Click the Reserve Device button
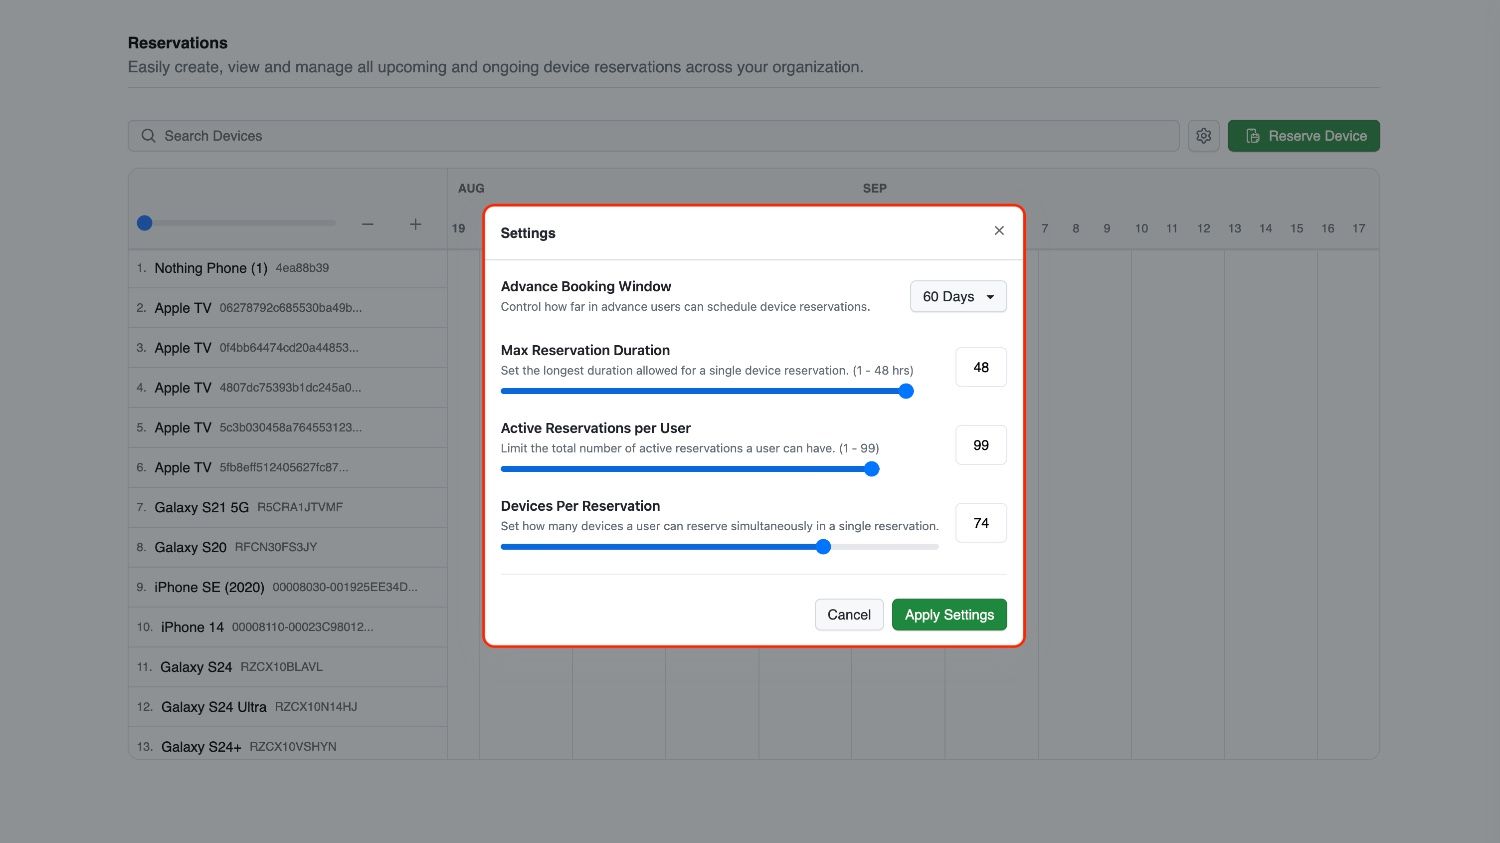This screenshot has width=1500, height=843. [x=1303, y=136]
